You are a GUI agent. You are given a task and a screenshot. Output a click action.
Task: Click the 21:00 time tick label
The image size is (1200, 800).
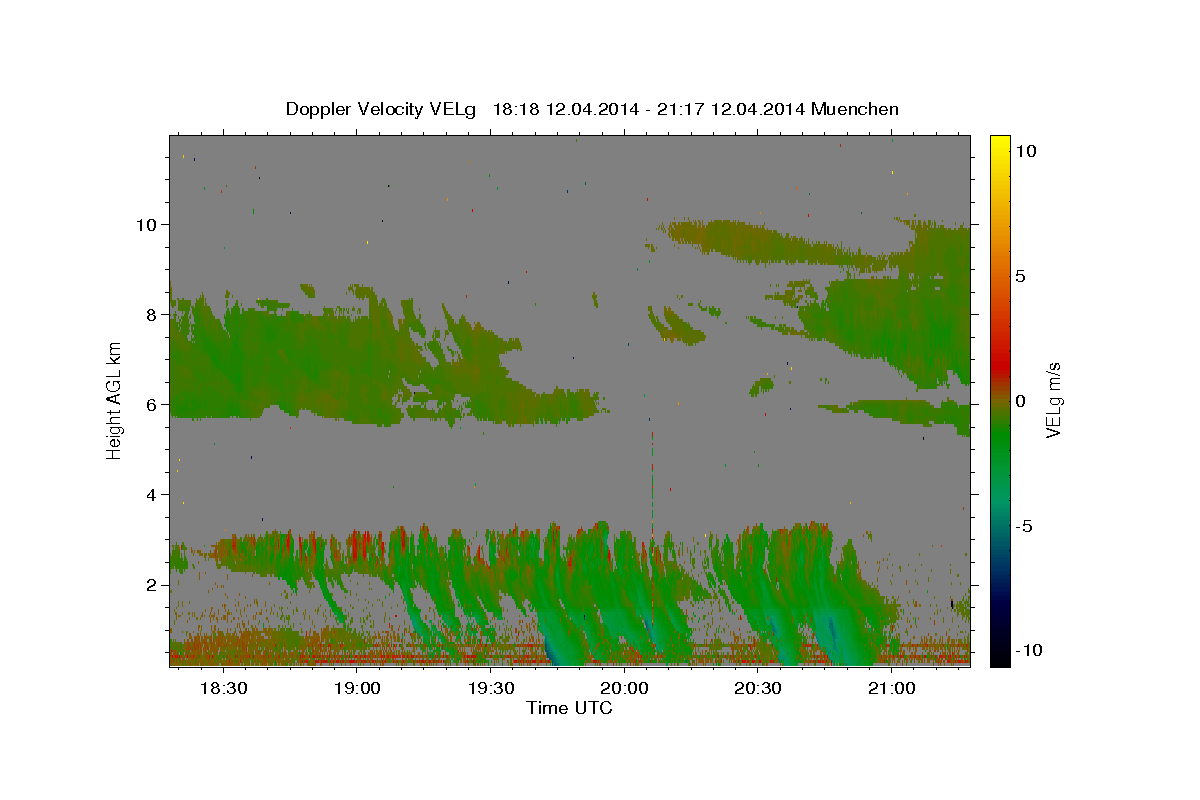click(x=891, y=689)
